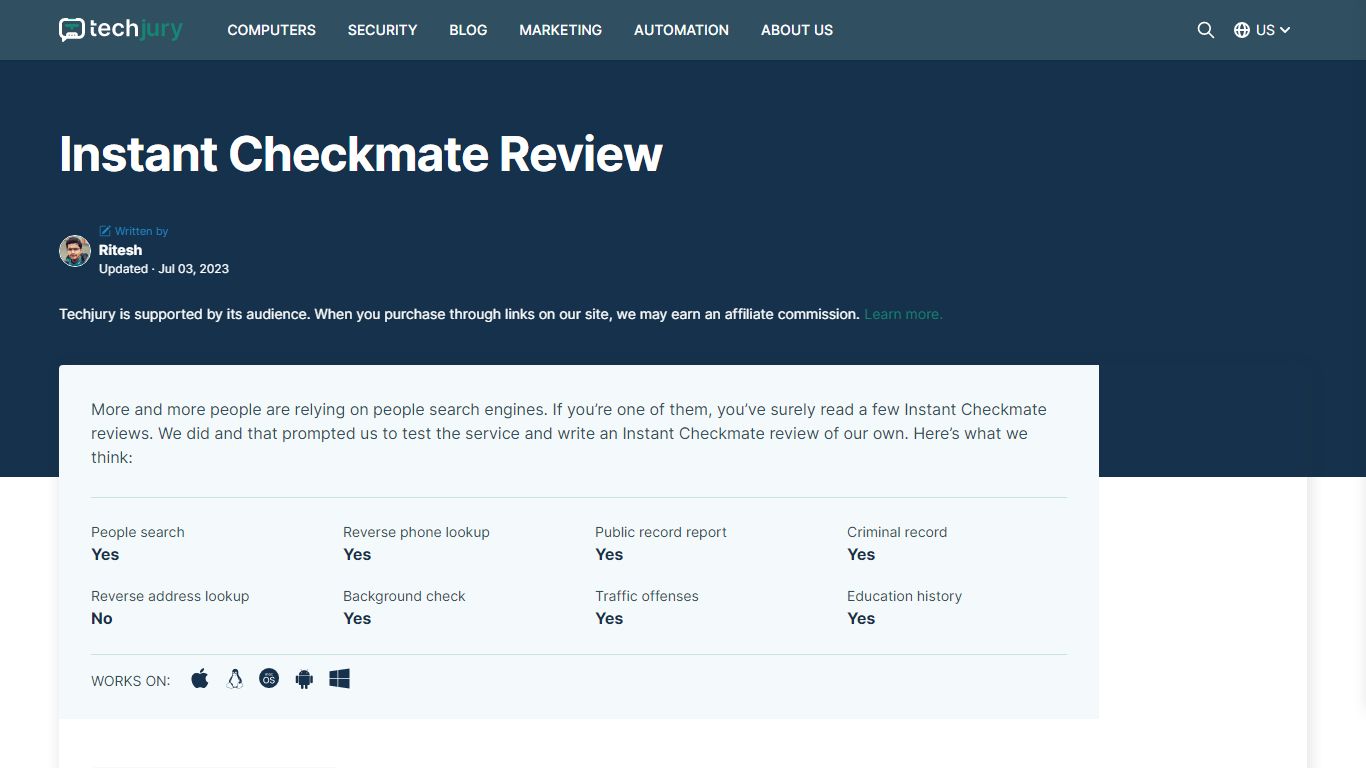1366x768 pixels.
Task: Click the Windows platform icon
Action: pyautogui.click(x=340, y=679)
